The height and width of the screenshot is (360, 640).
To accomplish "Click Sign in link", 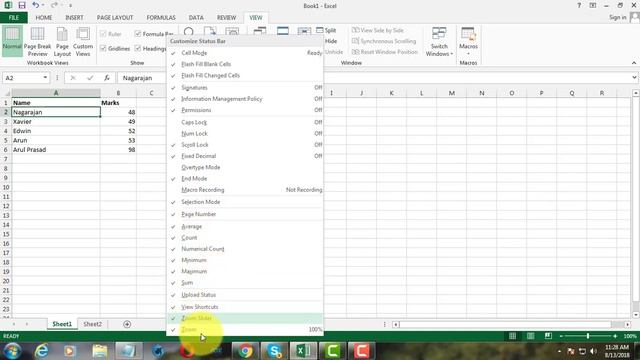I will coord(618,17).
